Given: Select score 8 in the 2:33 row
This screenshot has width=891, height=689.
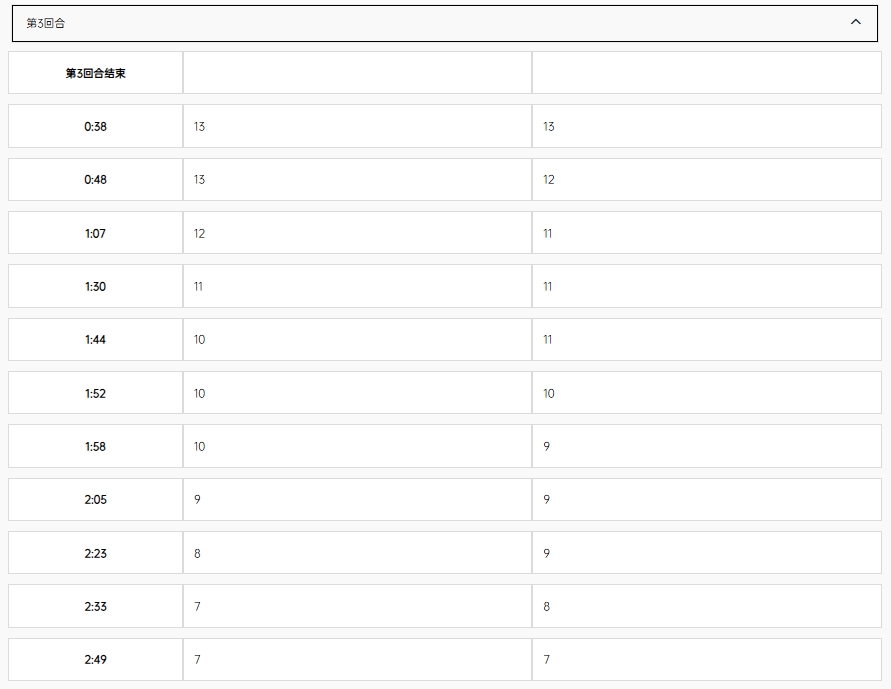Looking at the screenshot, I should (x=547, y=606).
